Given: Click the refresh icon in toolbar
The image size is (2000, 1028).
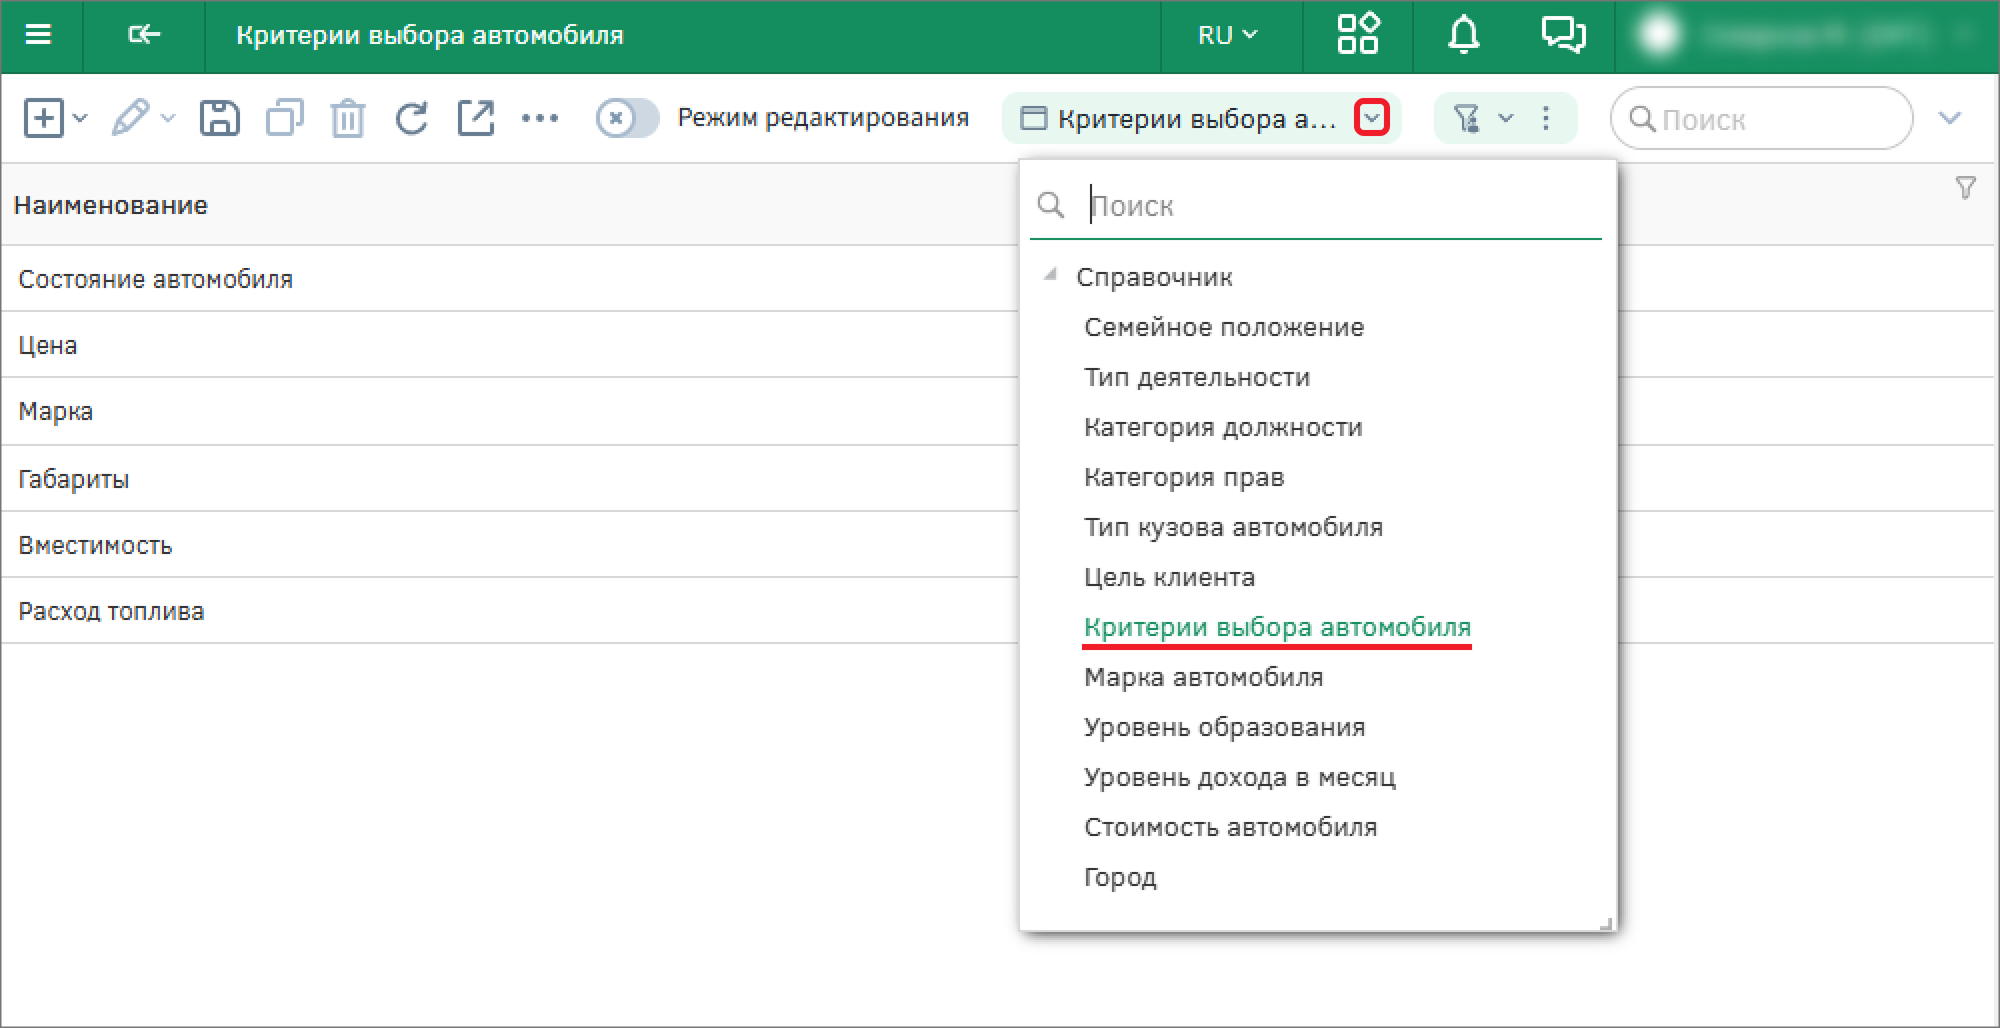Looking at the screenshot, I should coord(411,118).
